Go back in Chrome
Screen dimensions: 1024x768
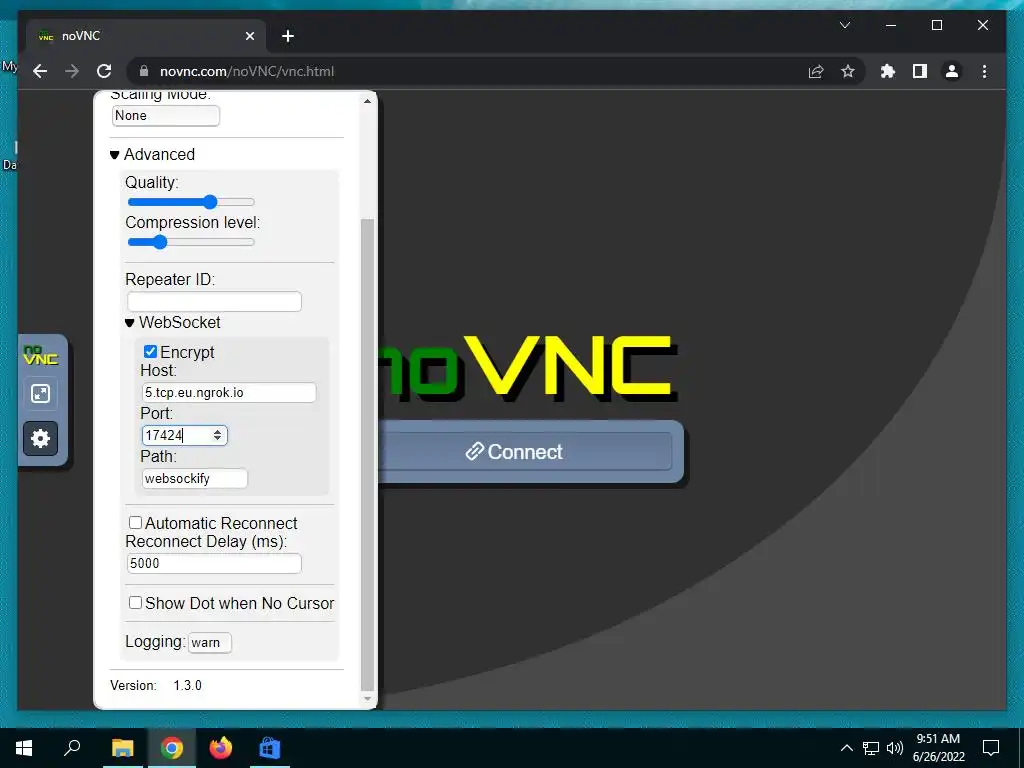40,71
